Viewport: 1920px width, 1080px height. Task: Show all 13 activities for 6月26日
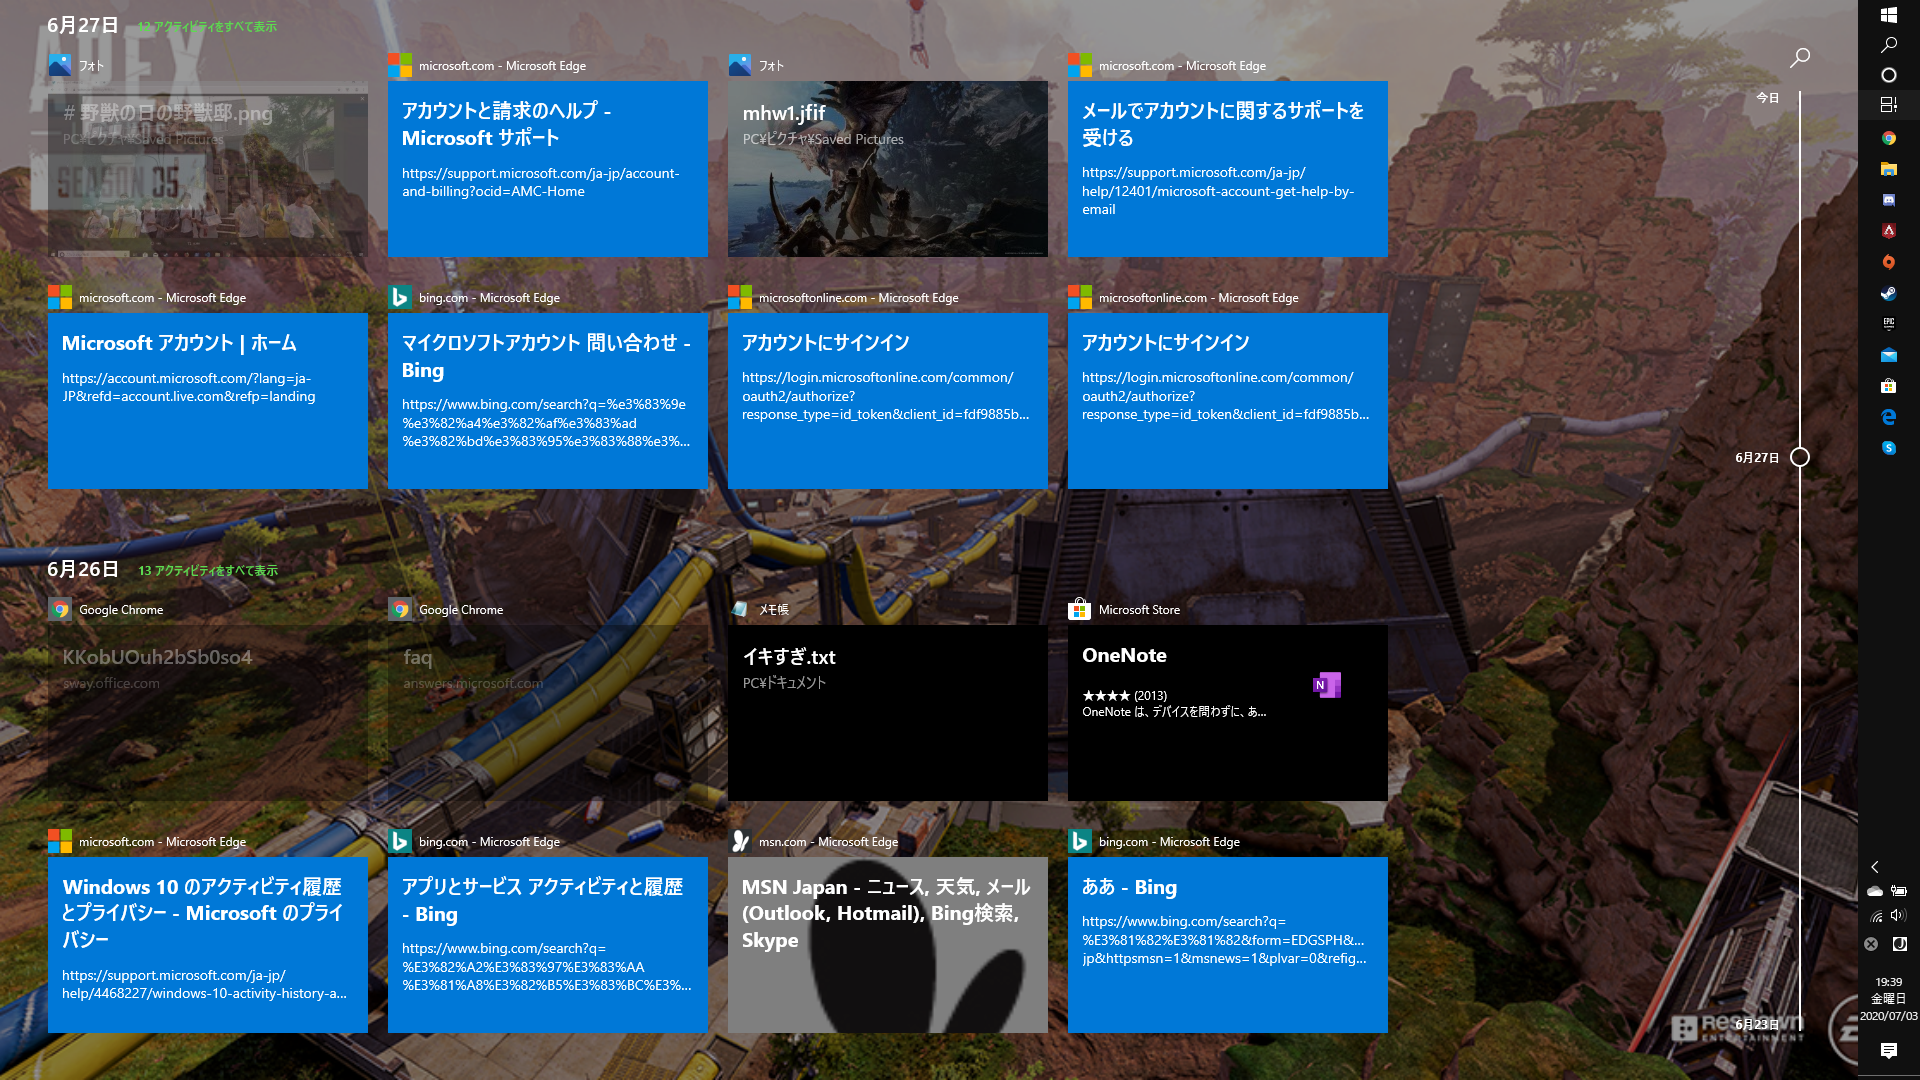tap(208, 571)
